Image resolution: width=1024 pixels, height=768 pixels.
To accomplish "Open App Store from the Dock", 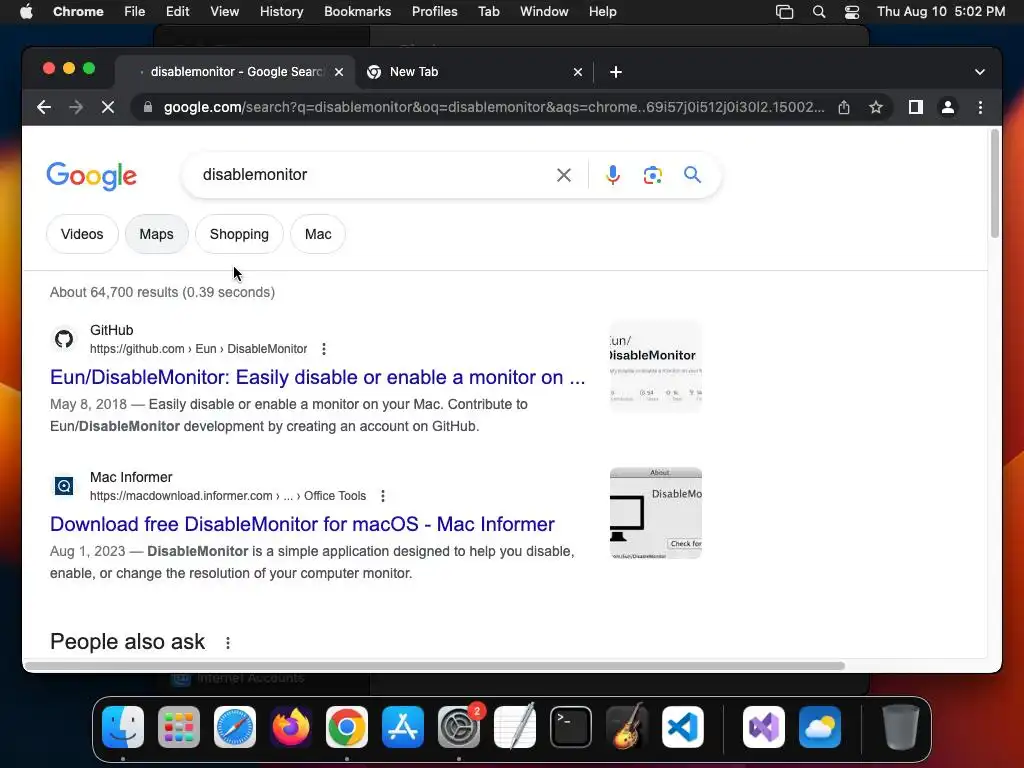I will pyautogui.click(x=403, y=727).
